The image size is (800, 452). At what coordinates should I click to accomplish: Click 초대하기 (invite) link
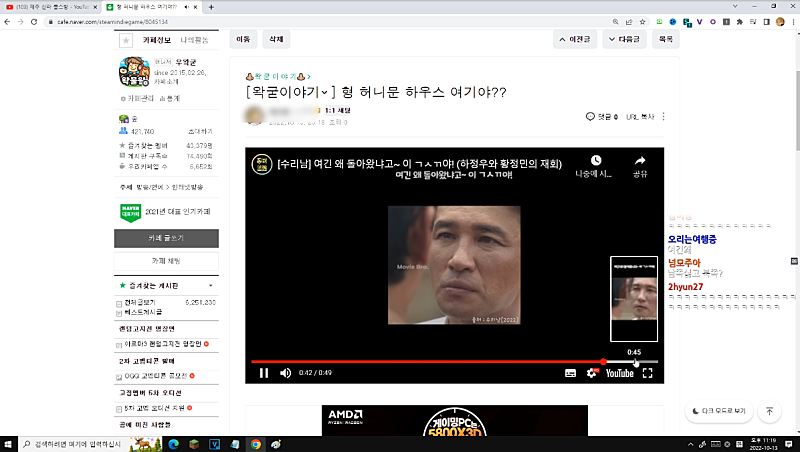pos(201,132)
